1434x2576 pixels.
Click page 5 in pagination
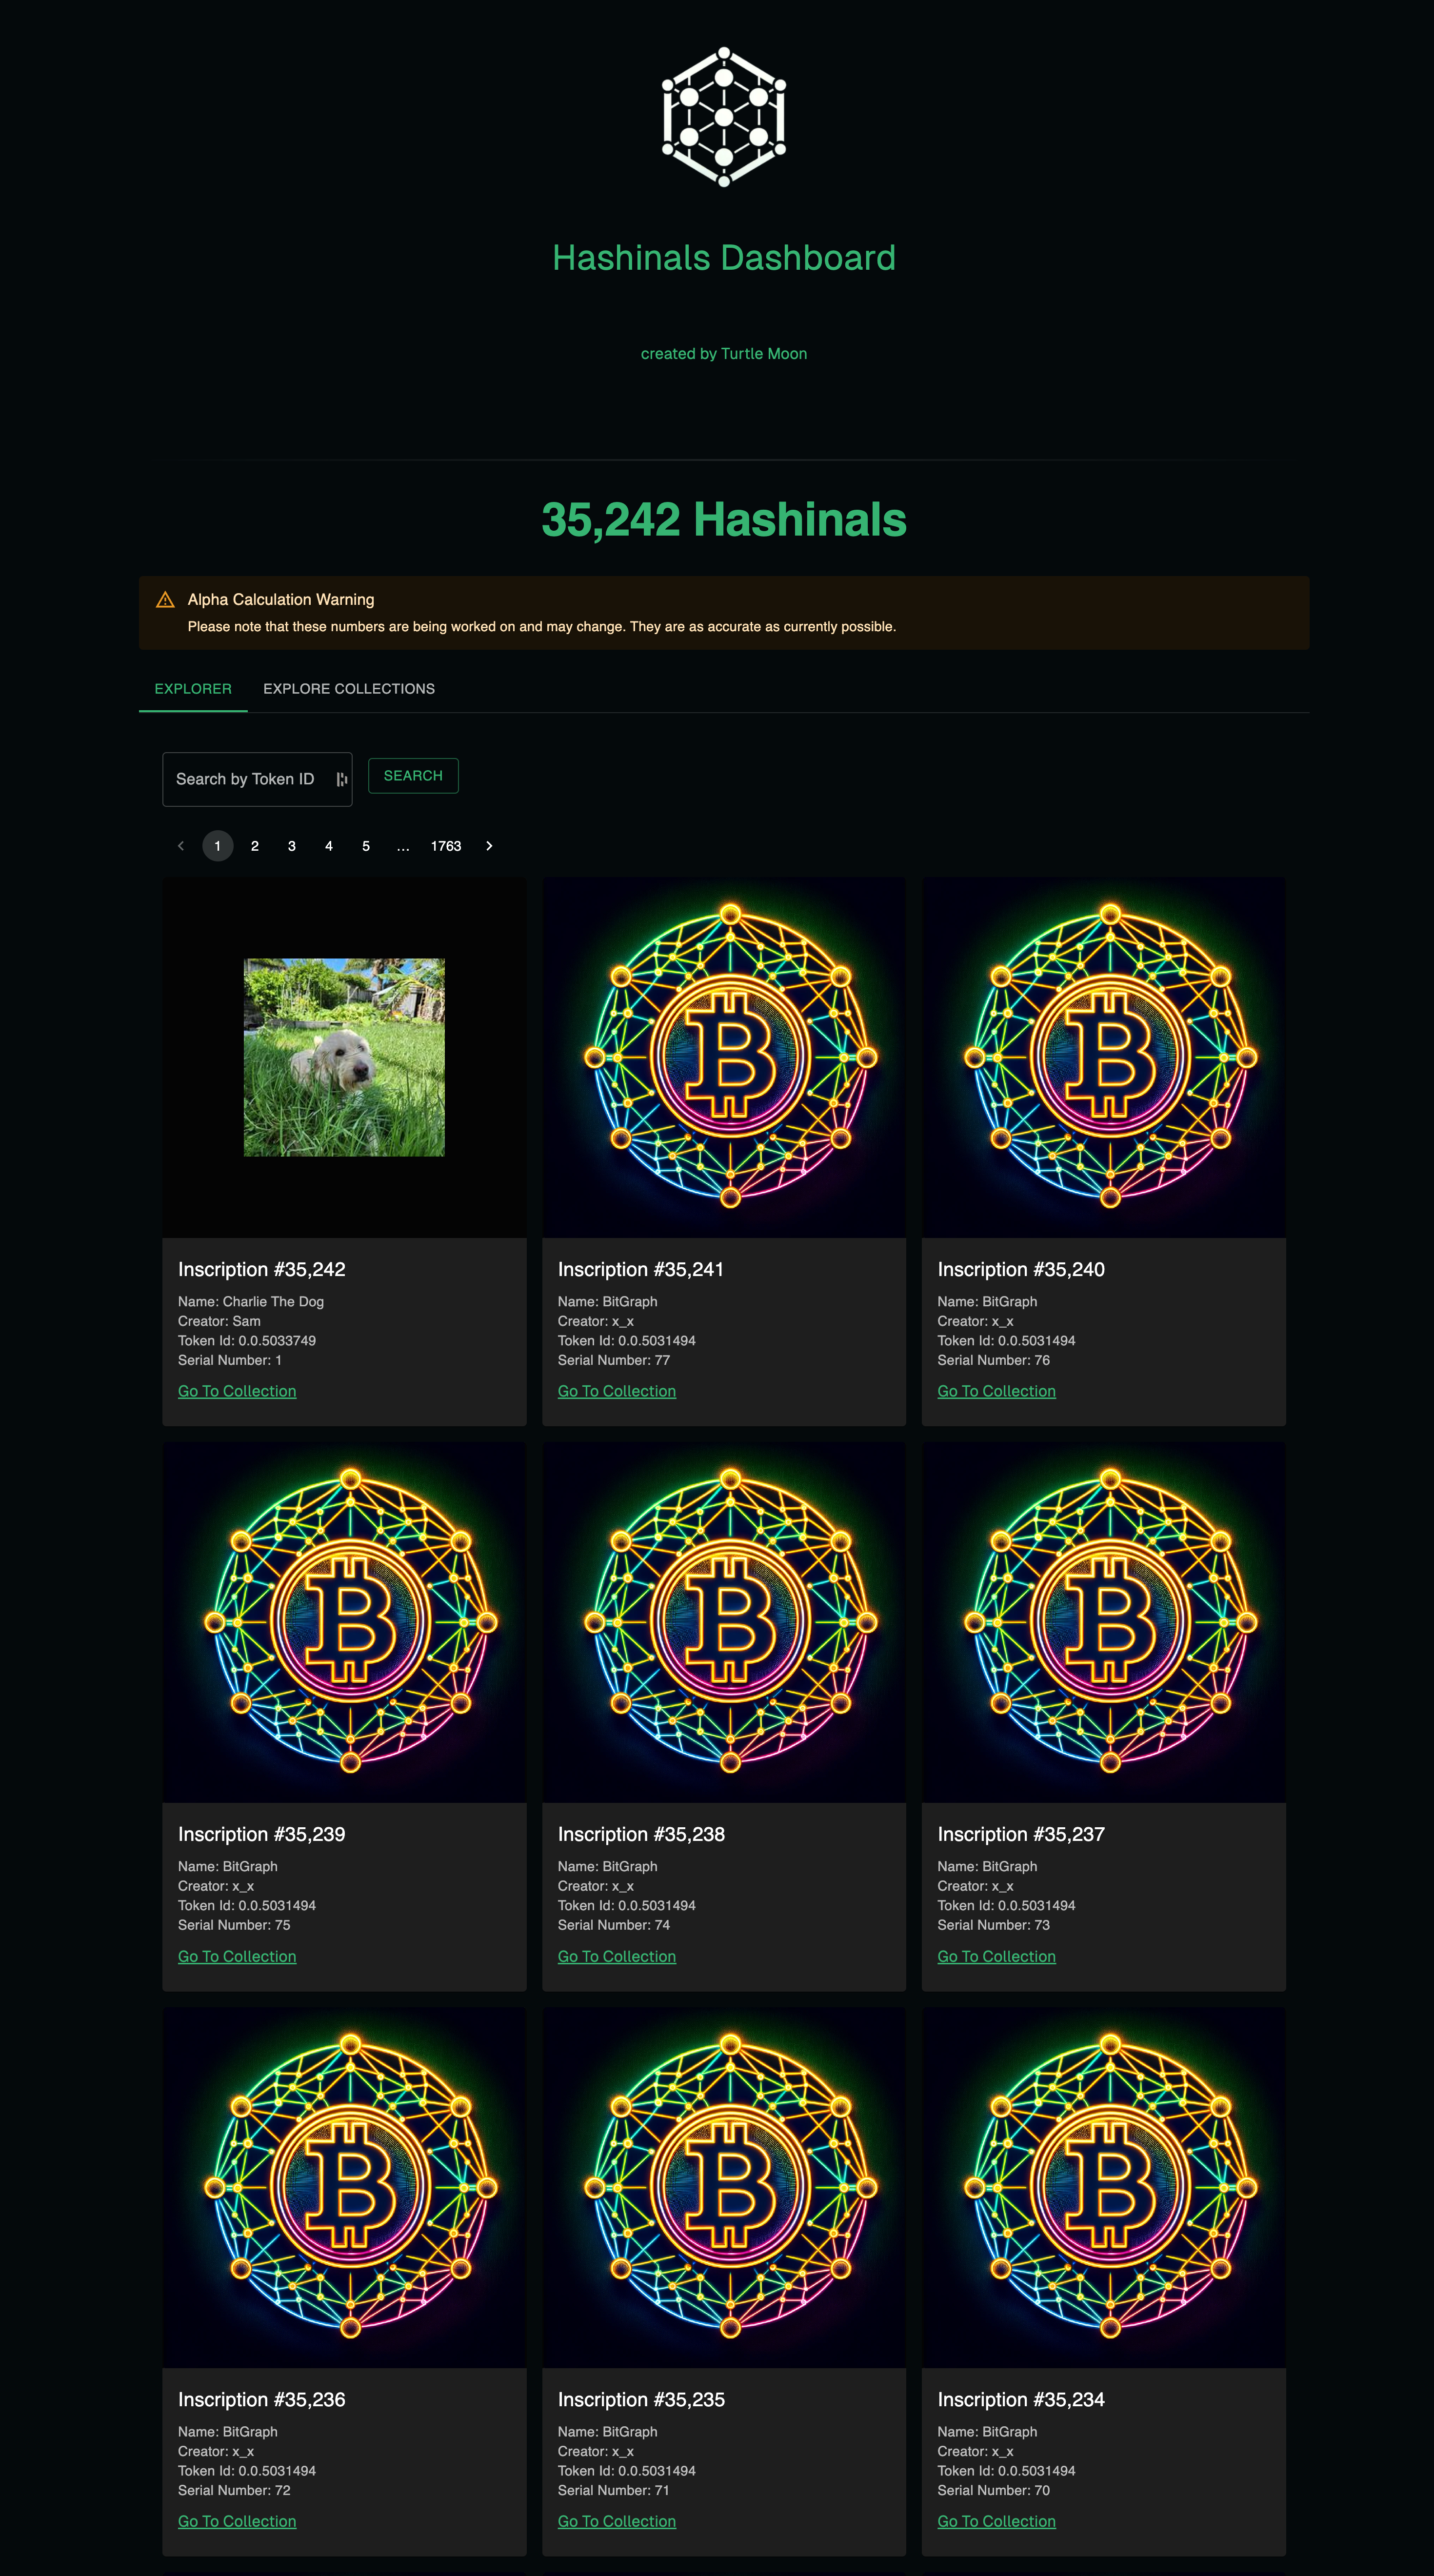(x=365, y=846)
